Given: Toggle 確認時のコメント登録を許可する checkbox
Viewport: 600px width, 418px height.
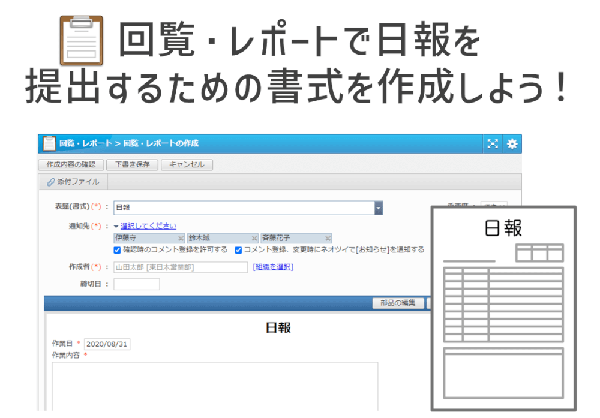Looking at the screenshot, I should click(117, 250).
